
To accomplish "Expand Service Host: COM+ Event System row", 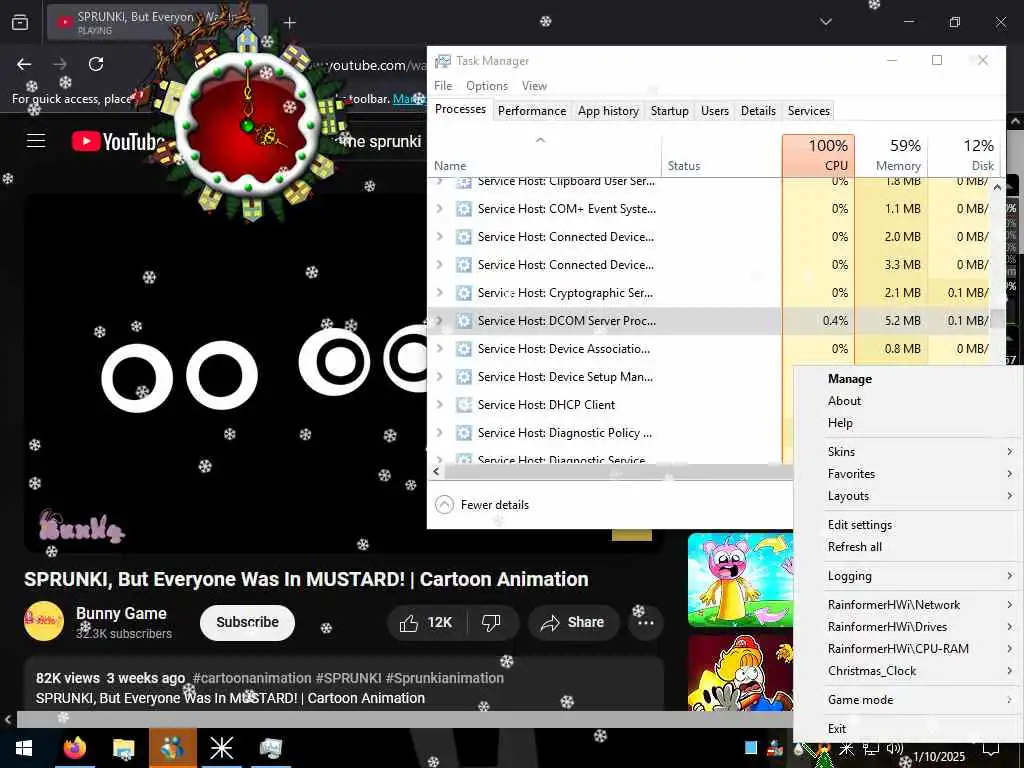I will coord(440,209).
